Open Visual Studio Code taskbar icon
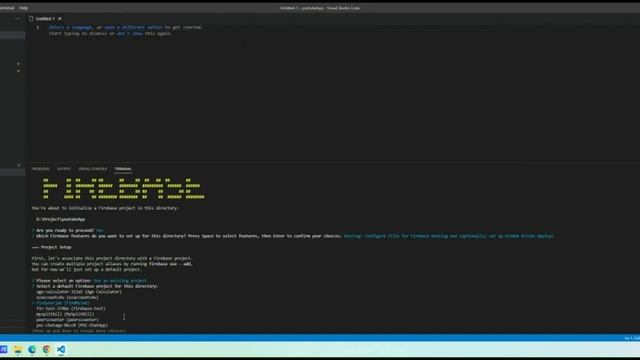Viewport: 640px width, 360px height. tap(61, 349)
